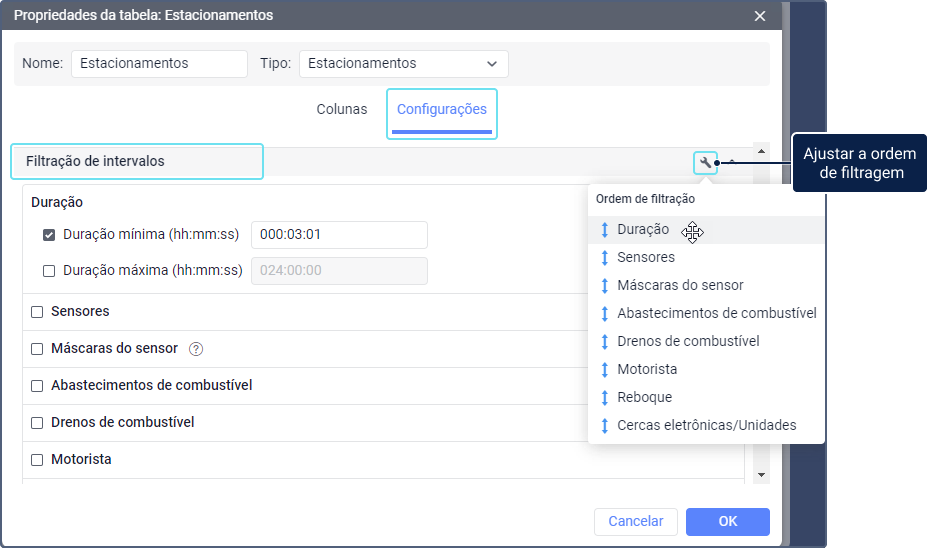The width and height of the screenshot is (929, 548).
Task: Click the reorder arrow icon next to Motorista
Action: pos(604,369)
